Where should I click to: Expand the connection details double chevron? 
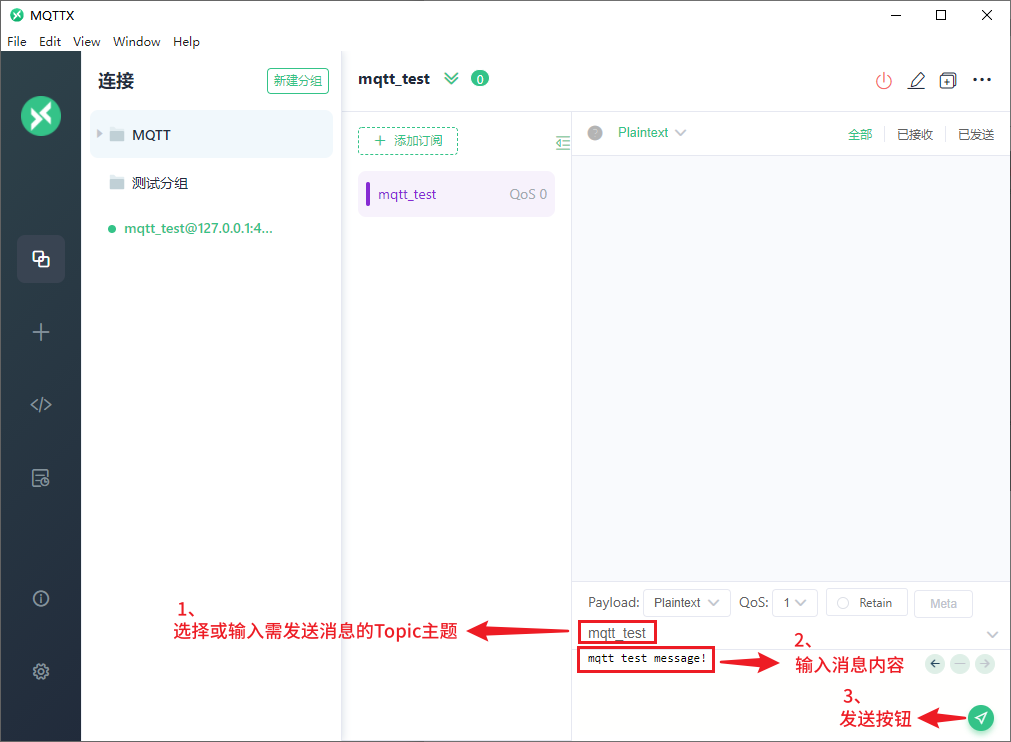451,79
